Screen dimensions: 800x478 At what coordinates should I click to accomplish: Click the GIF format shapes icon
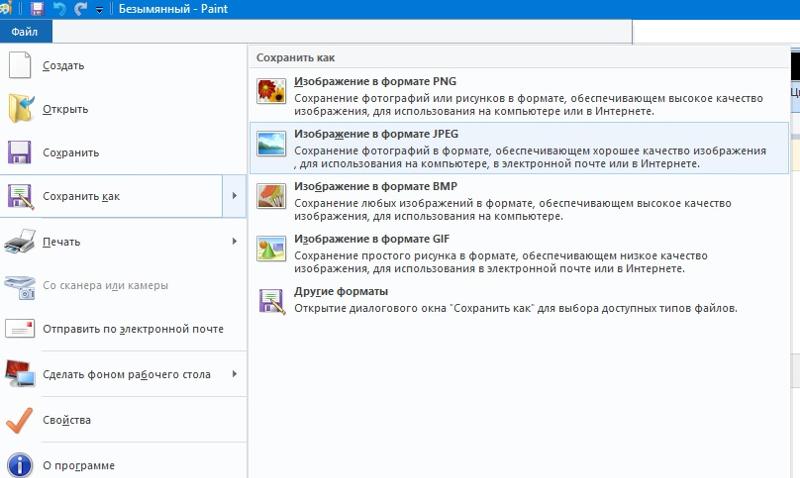(x=271, y=248)
